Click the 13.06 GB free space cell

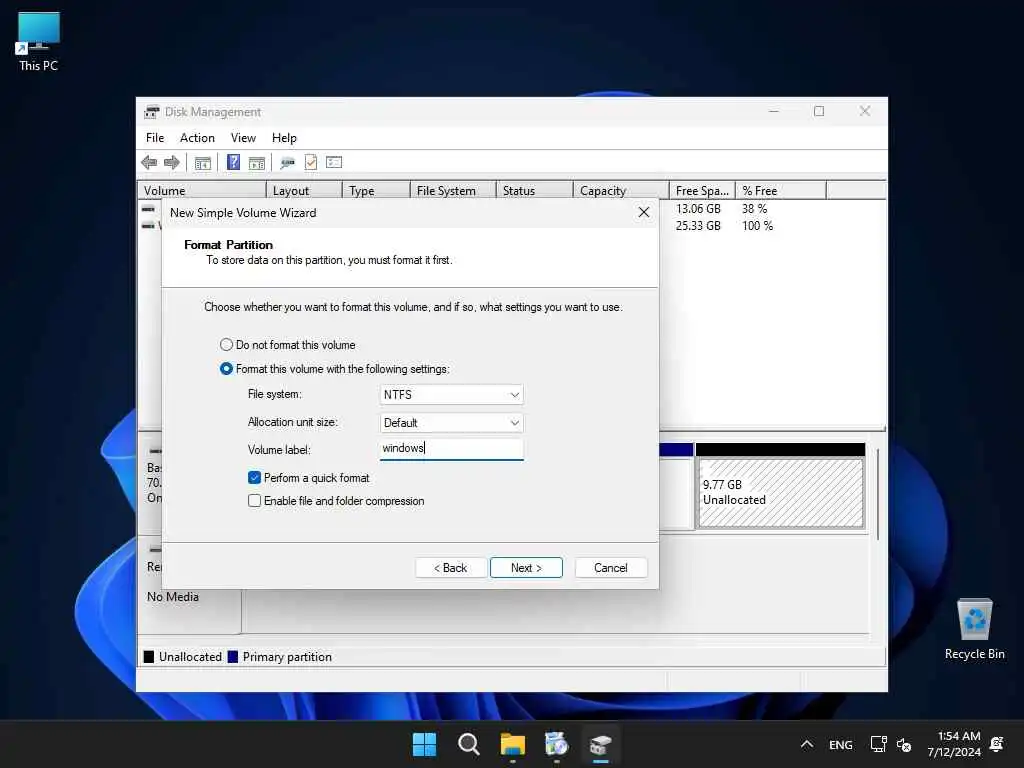(x=698, y=208)
